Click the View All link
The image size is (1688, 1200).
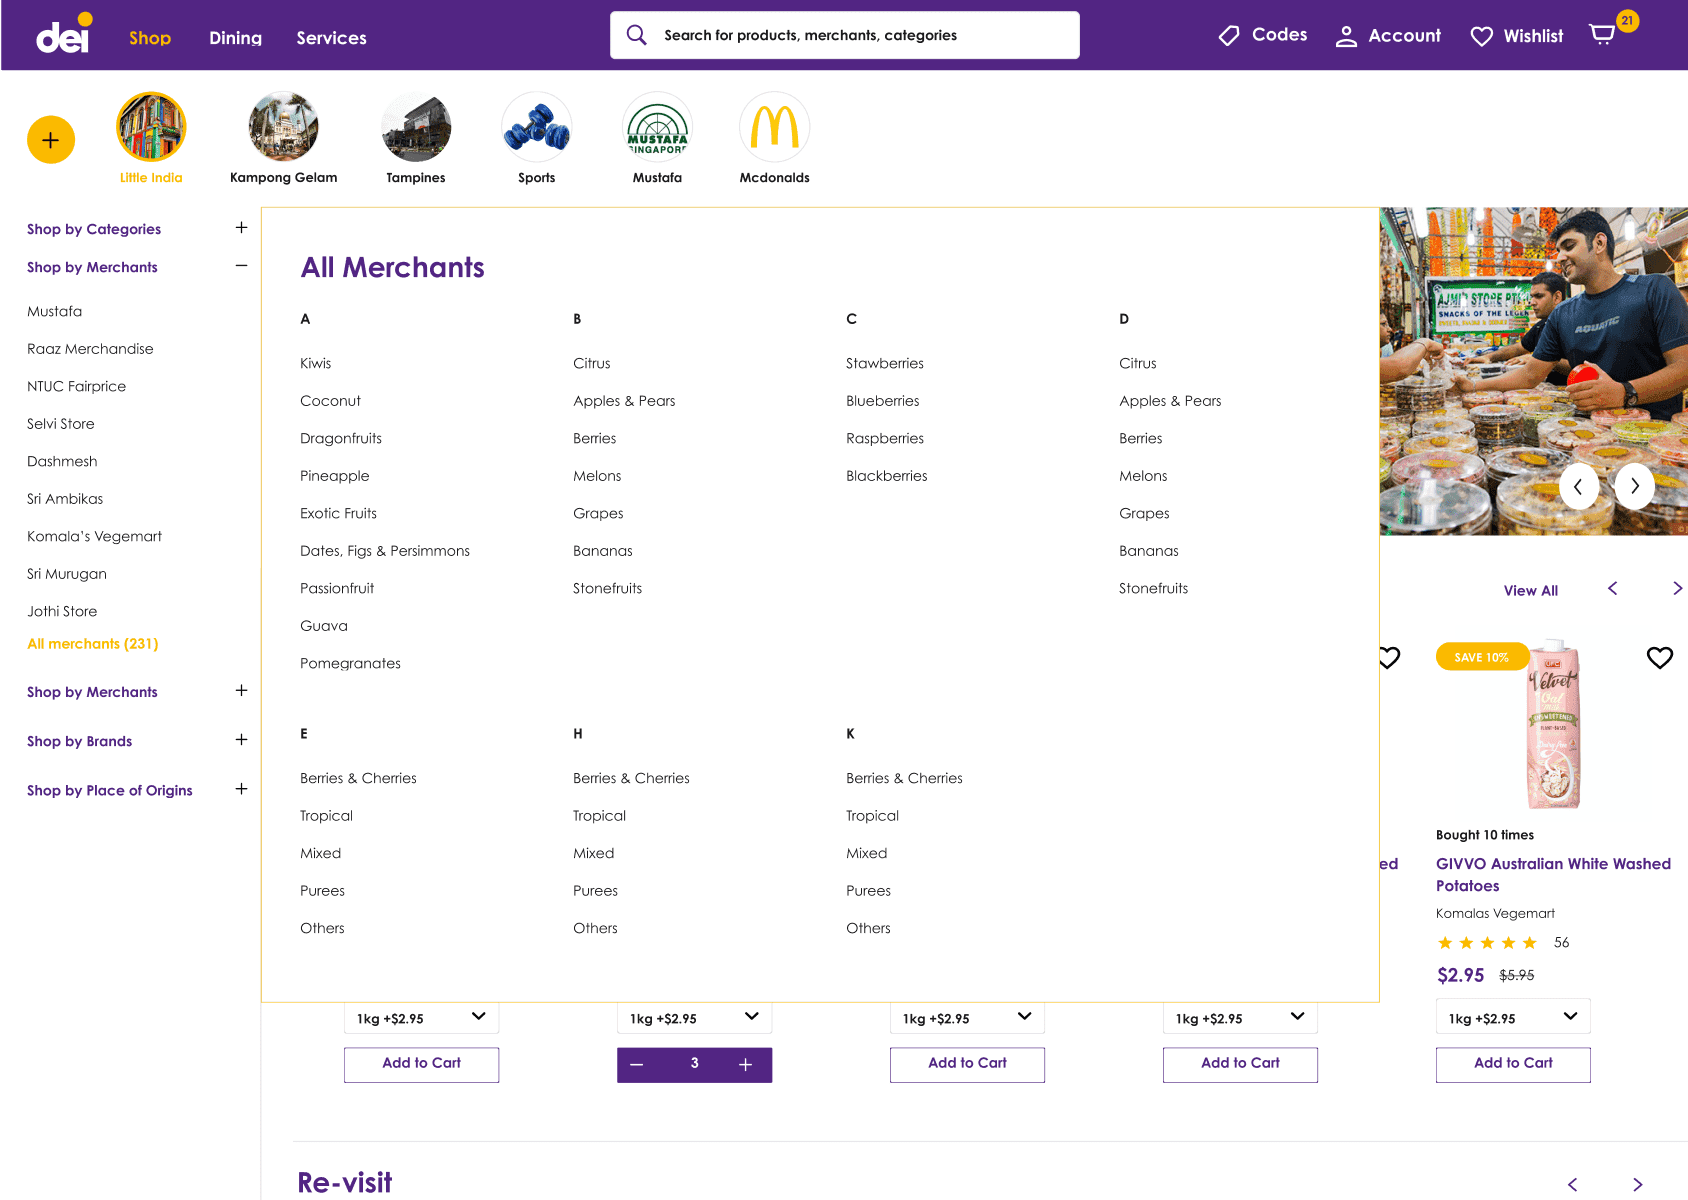pos(1530,591)
